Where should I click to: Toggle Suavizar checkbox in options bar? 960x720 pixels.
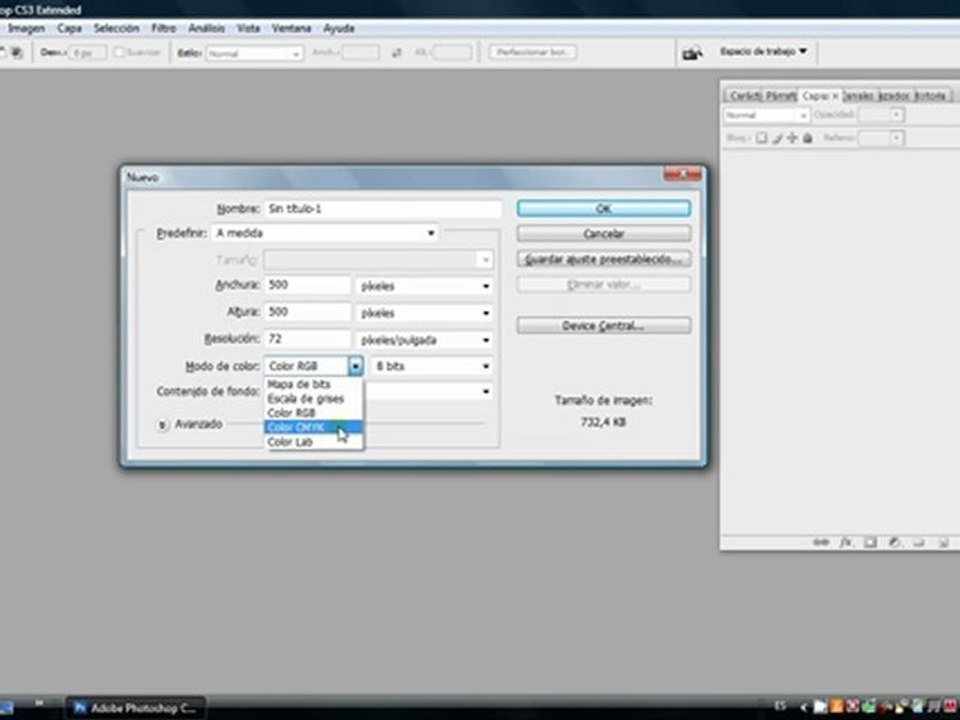pos(119,53)
